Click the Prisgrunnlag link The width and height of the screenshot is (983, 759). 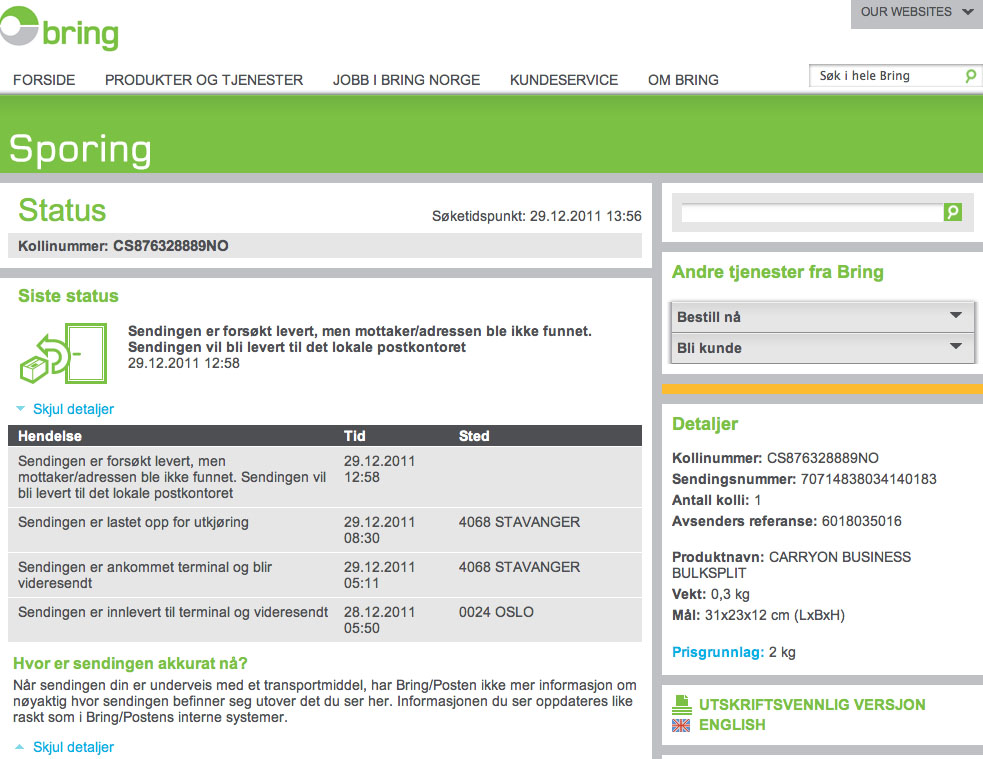(718, 652)
